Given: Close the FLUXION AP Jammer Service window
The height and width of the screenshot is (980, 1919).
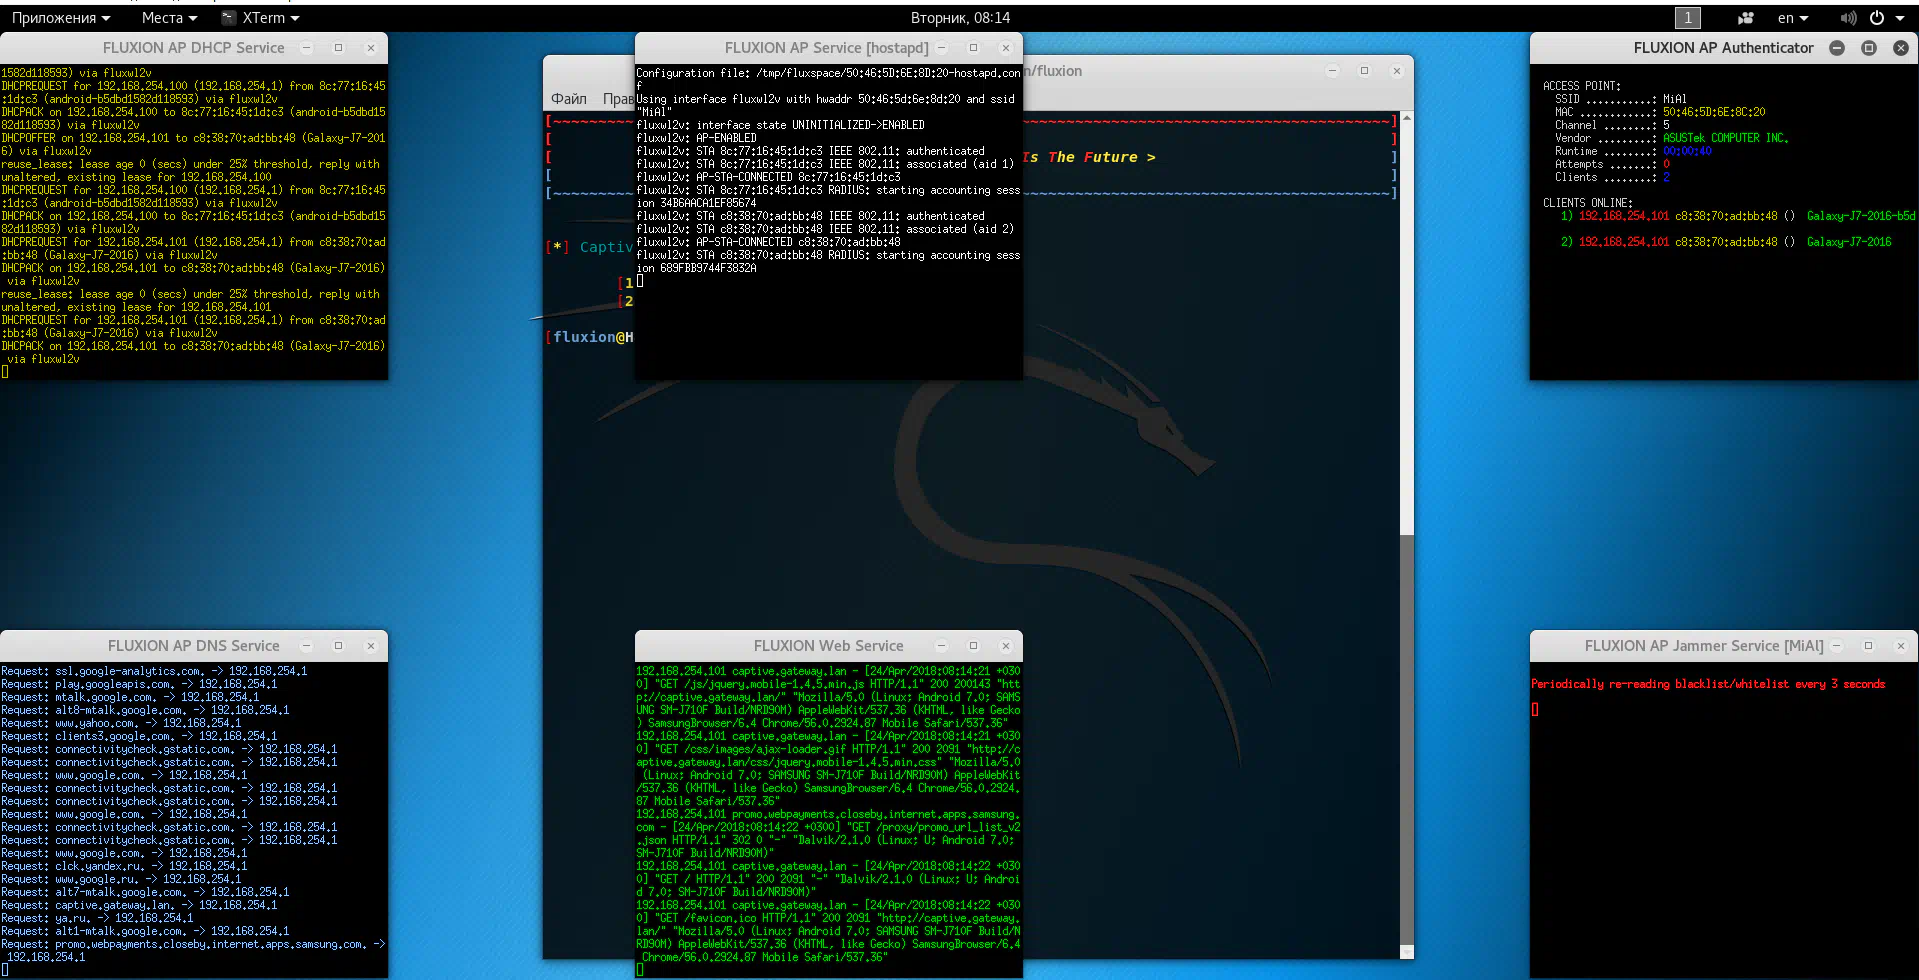Looking at the screenshot, I should point(1901,646).
